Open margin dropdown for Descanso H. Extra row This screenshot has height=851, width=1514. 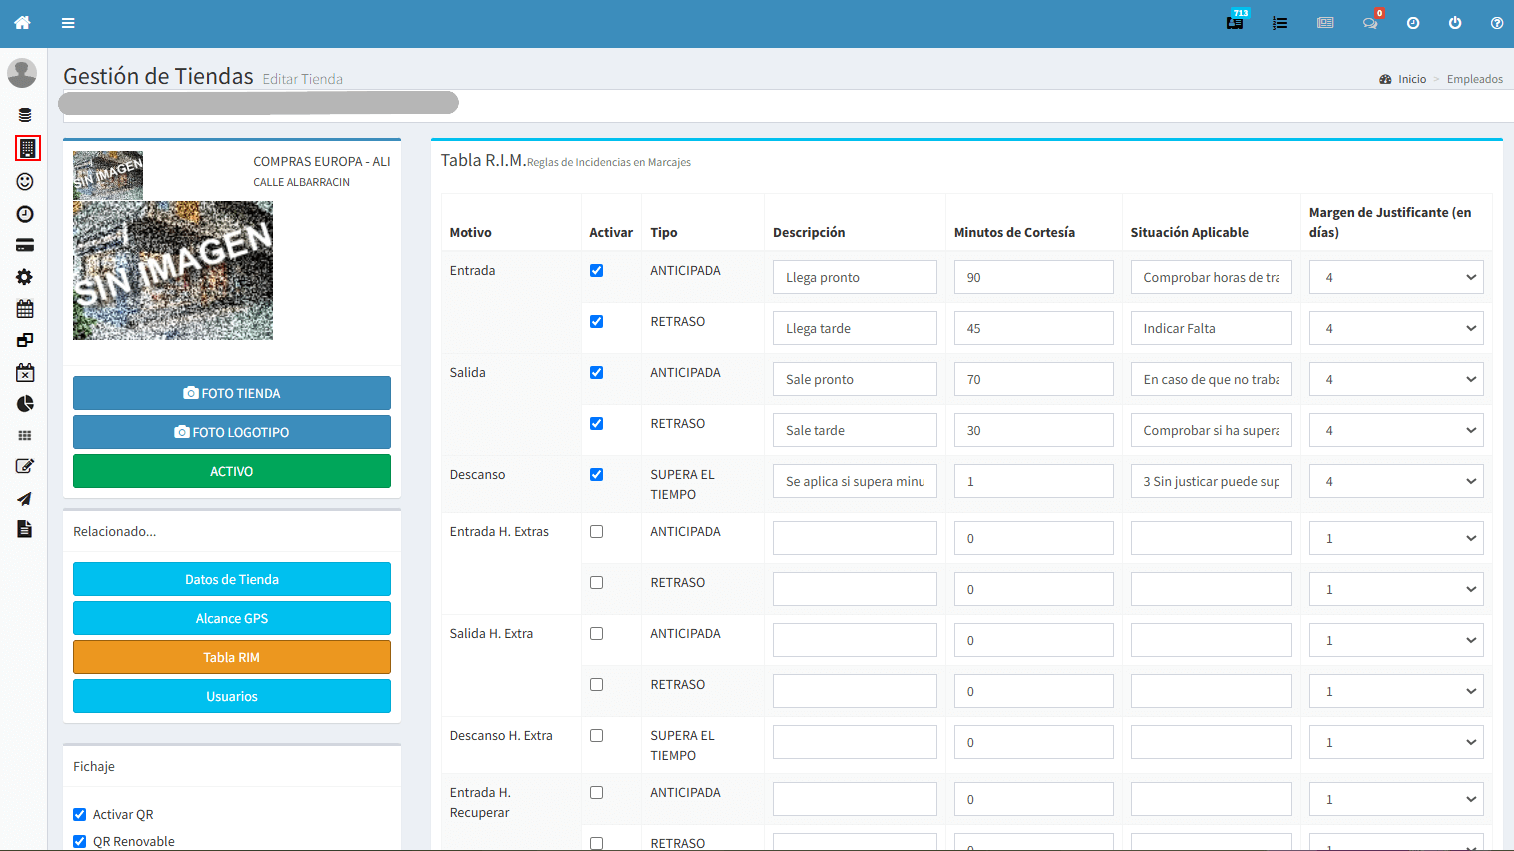1395,742
